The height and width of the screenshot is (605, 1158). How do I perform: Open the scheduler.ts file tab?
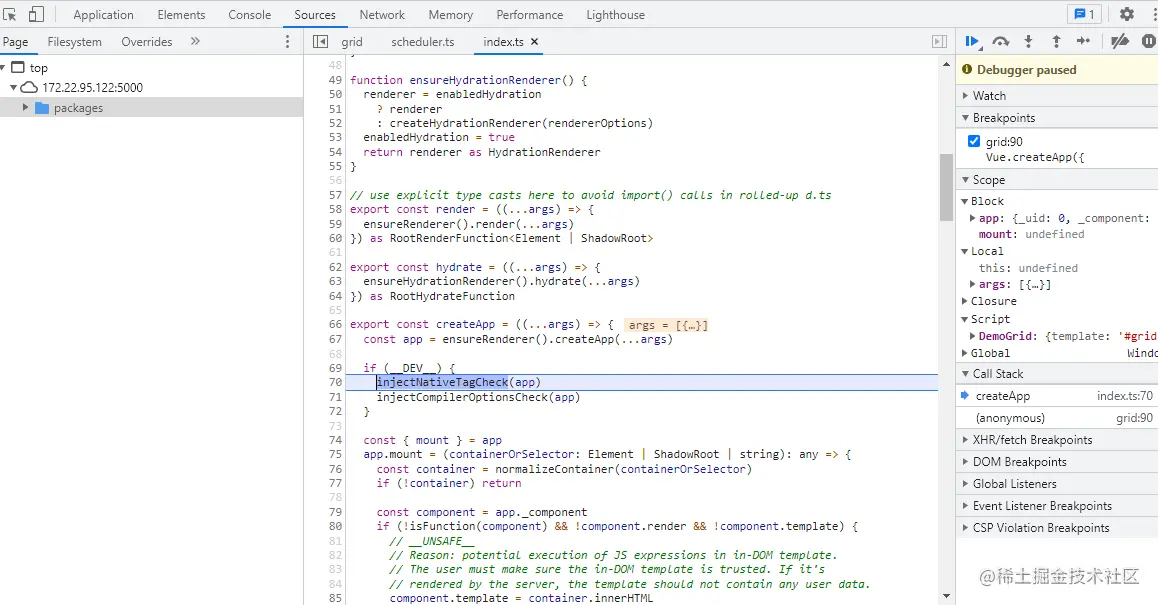pos(422,42)
